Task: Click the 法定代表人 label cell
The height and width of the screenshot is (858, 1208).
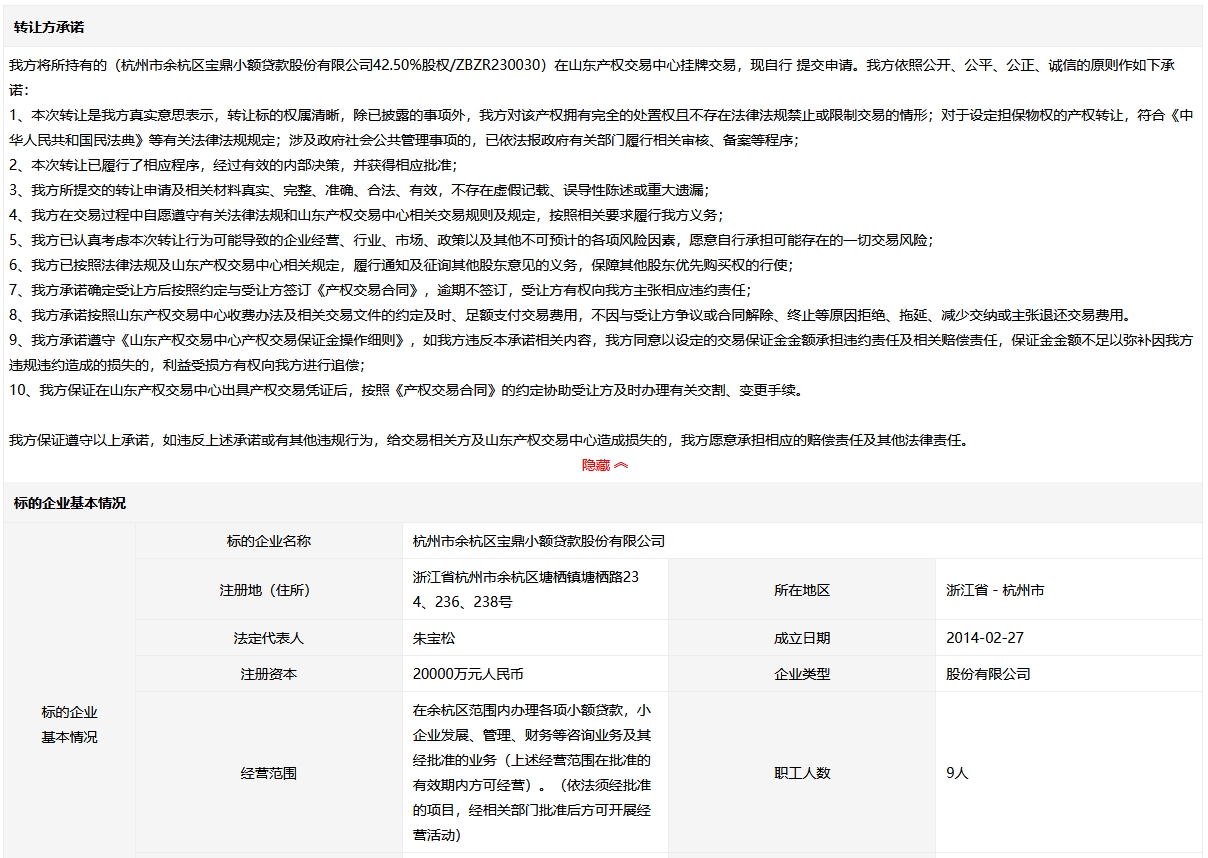Action: (269, 638)
